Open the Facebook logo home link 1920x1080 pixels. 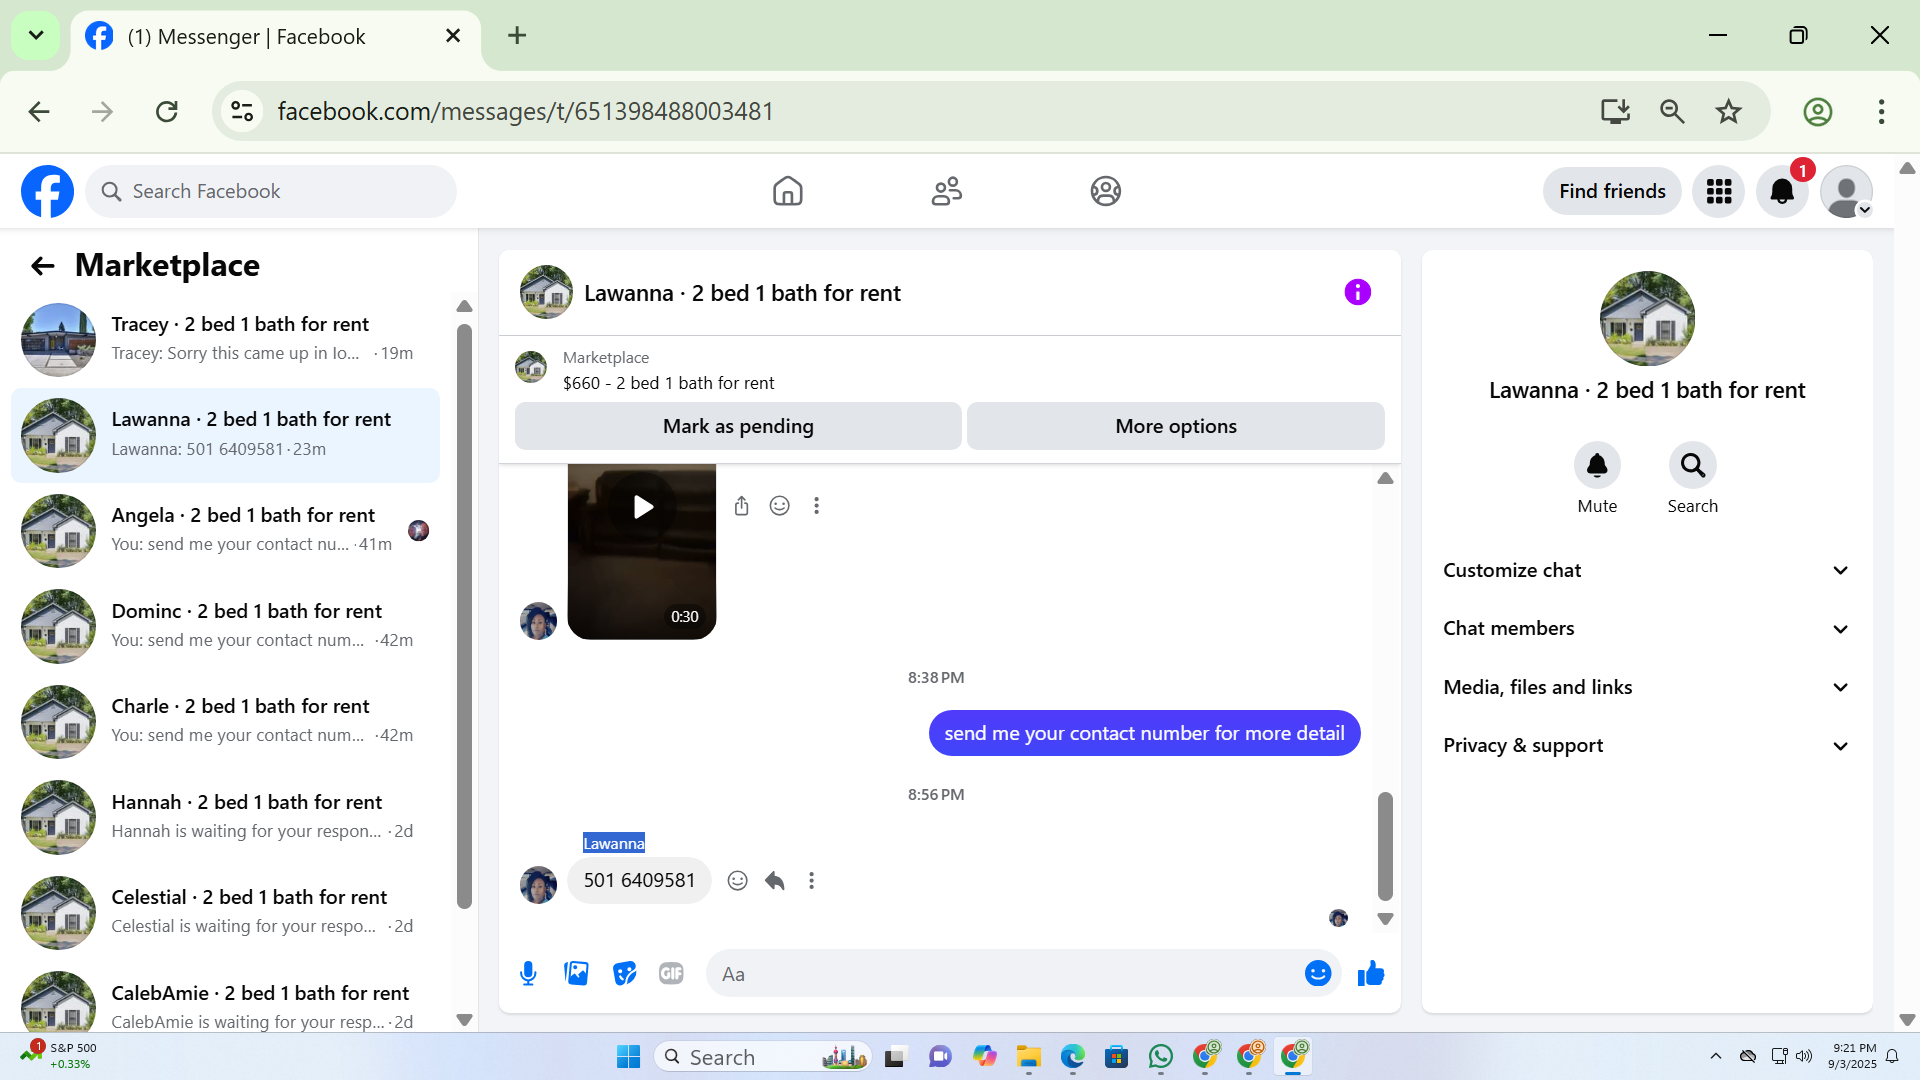point(47,191)
